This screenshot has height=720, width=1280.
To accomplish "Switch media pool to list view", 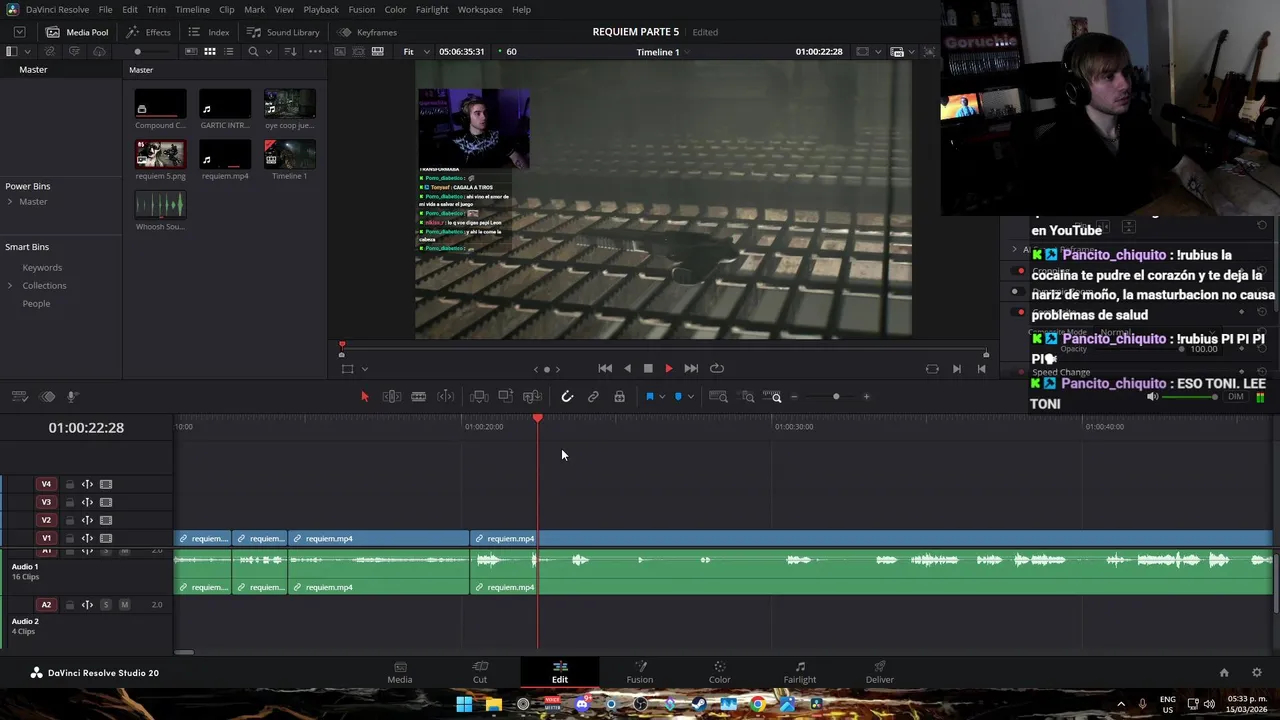I will (229, 51).
